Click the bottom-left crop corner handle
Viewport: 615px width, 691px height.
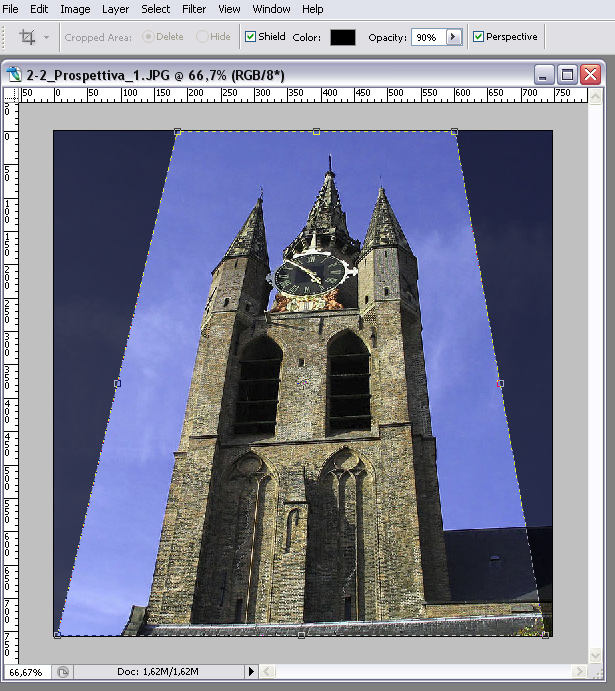pyautogui.click(x=57, y=635)
